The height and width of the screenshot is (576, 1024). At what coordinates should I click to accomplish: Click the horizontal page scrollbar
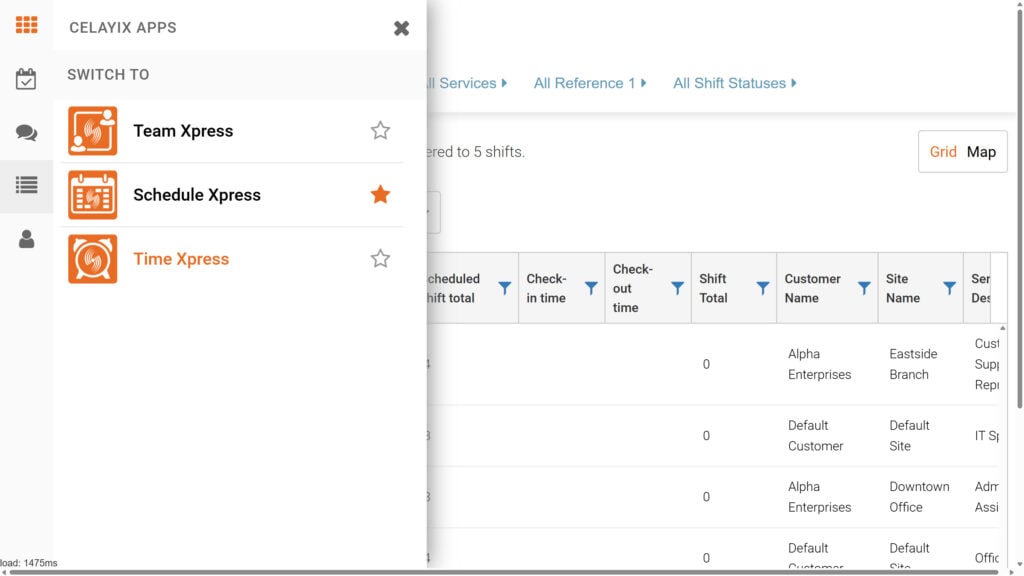[x=503, y=573]
